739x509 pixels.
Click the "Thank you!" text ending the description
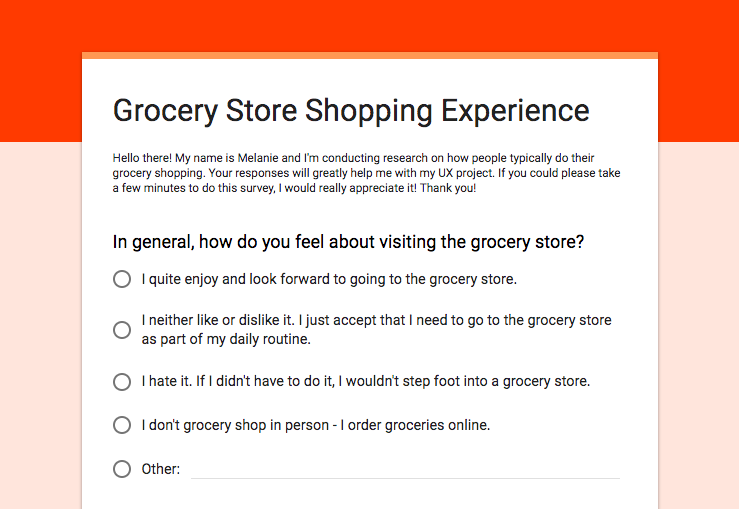tap(448, 188)
